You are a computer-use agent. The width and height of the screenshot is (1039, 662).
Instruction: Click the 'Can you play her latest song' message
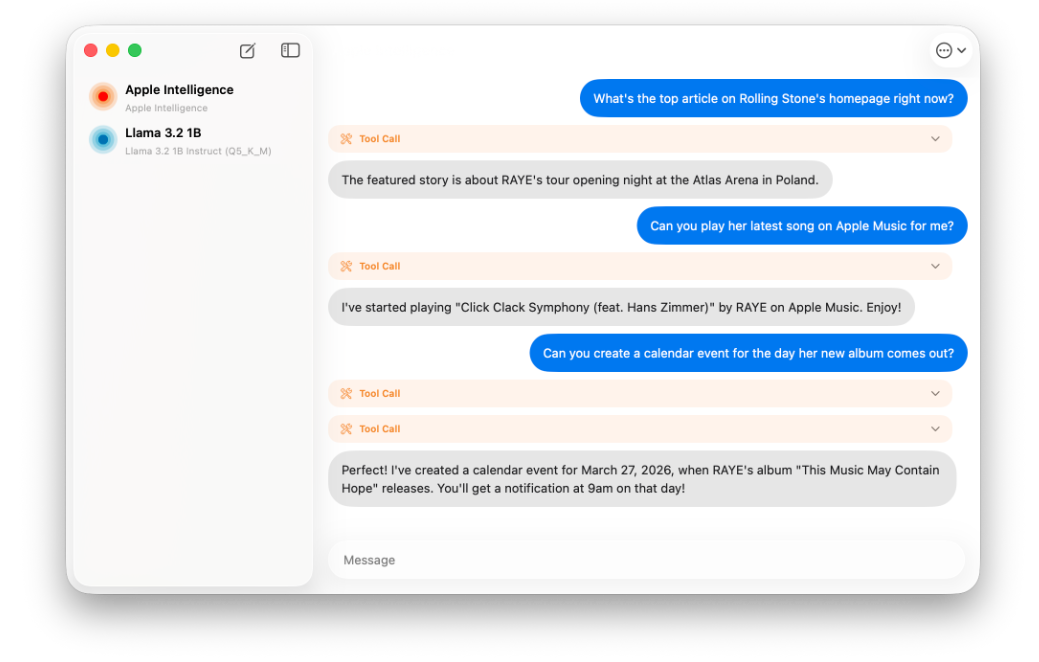(x=802, y=226)
